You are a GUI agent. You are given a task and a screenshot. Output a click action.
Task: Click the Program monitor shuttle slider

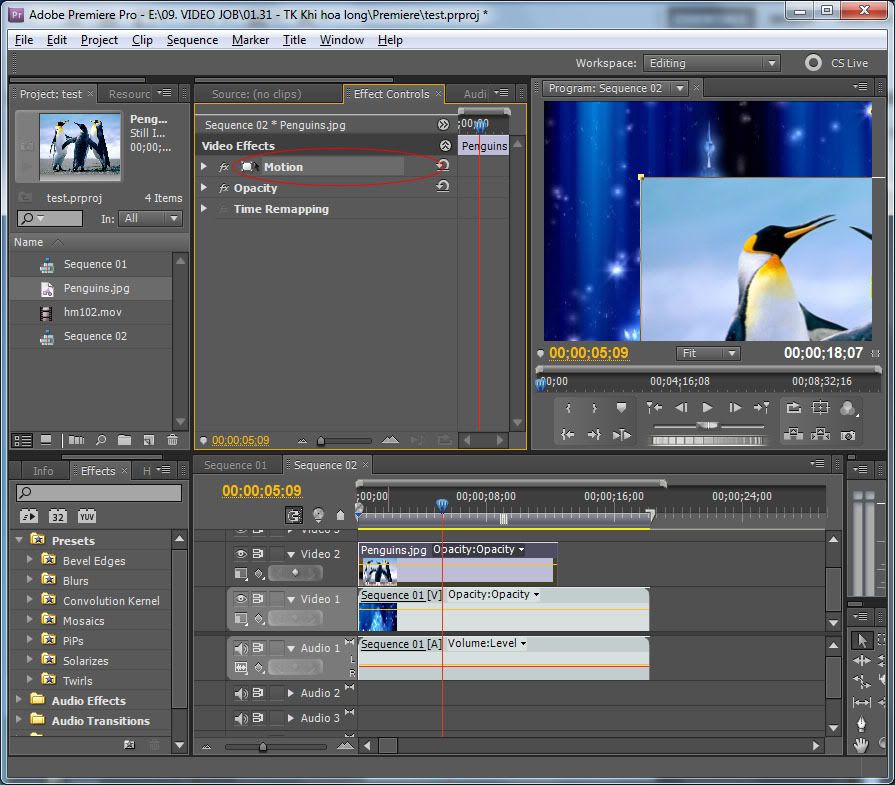708,425
